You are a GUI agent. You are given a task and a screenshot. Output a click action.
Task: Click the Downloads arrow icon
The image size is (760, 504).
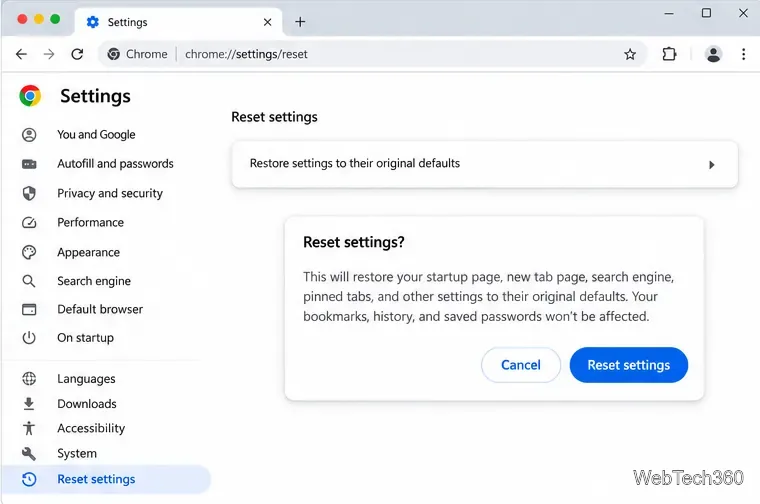click(x=29, y=403)
